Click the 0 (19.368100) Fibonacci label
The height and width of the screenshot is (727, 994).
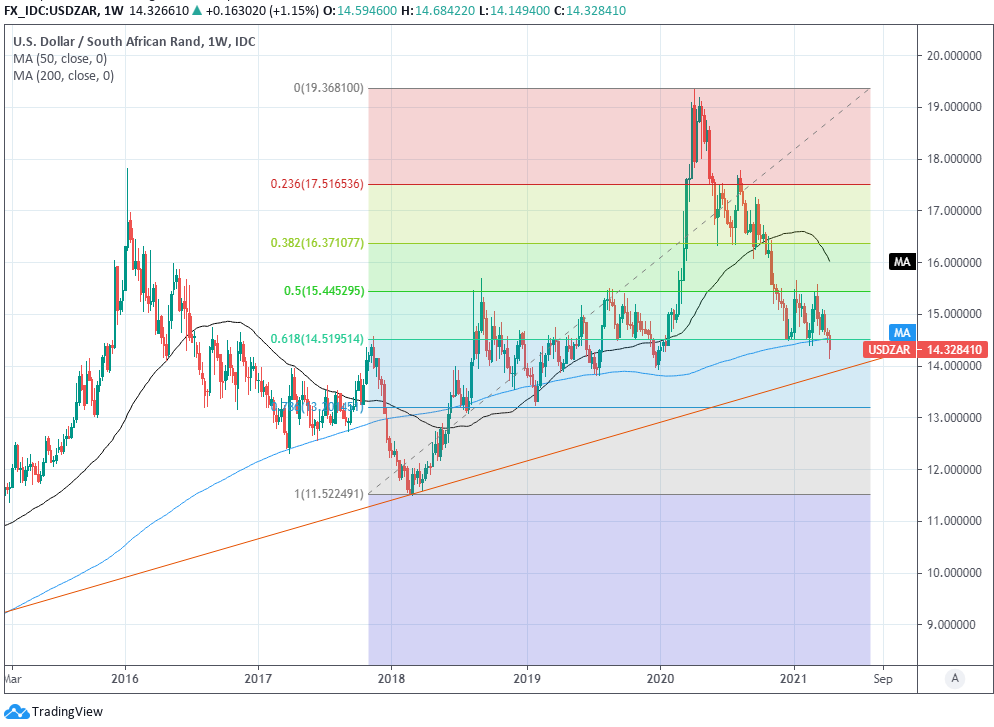click(x=328, y=88)
